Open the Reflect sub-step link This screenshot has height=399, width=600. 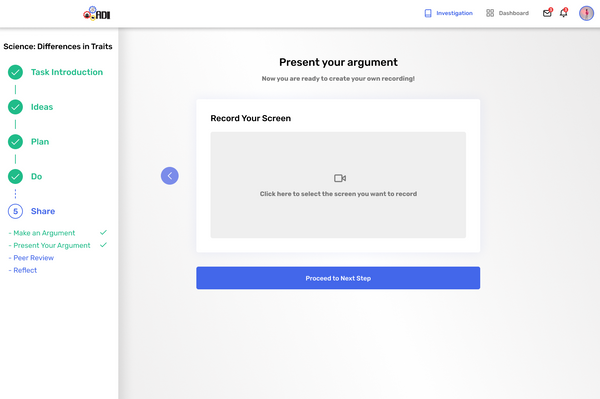pos(25,270)
